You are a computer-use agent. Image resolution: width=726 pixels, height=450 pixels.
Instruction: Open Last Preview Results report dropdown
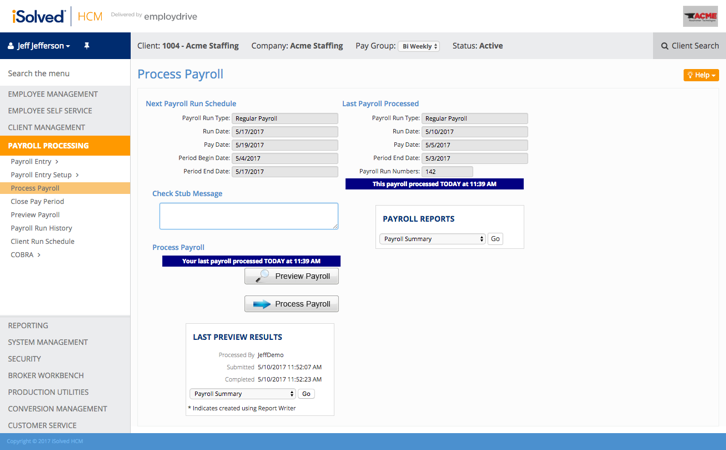pyautogui.click(x=242, y=394)
